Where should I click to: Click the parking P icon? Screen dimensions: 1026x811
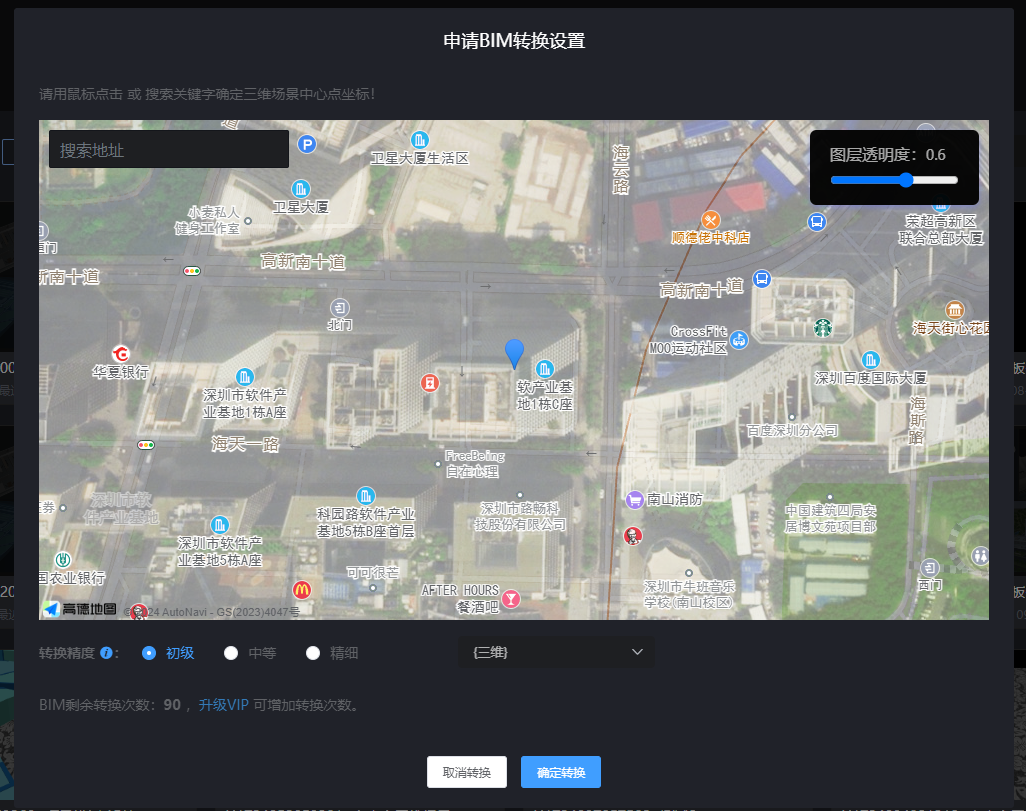[x=307, y=146]
